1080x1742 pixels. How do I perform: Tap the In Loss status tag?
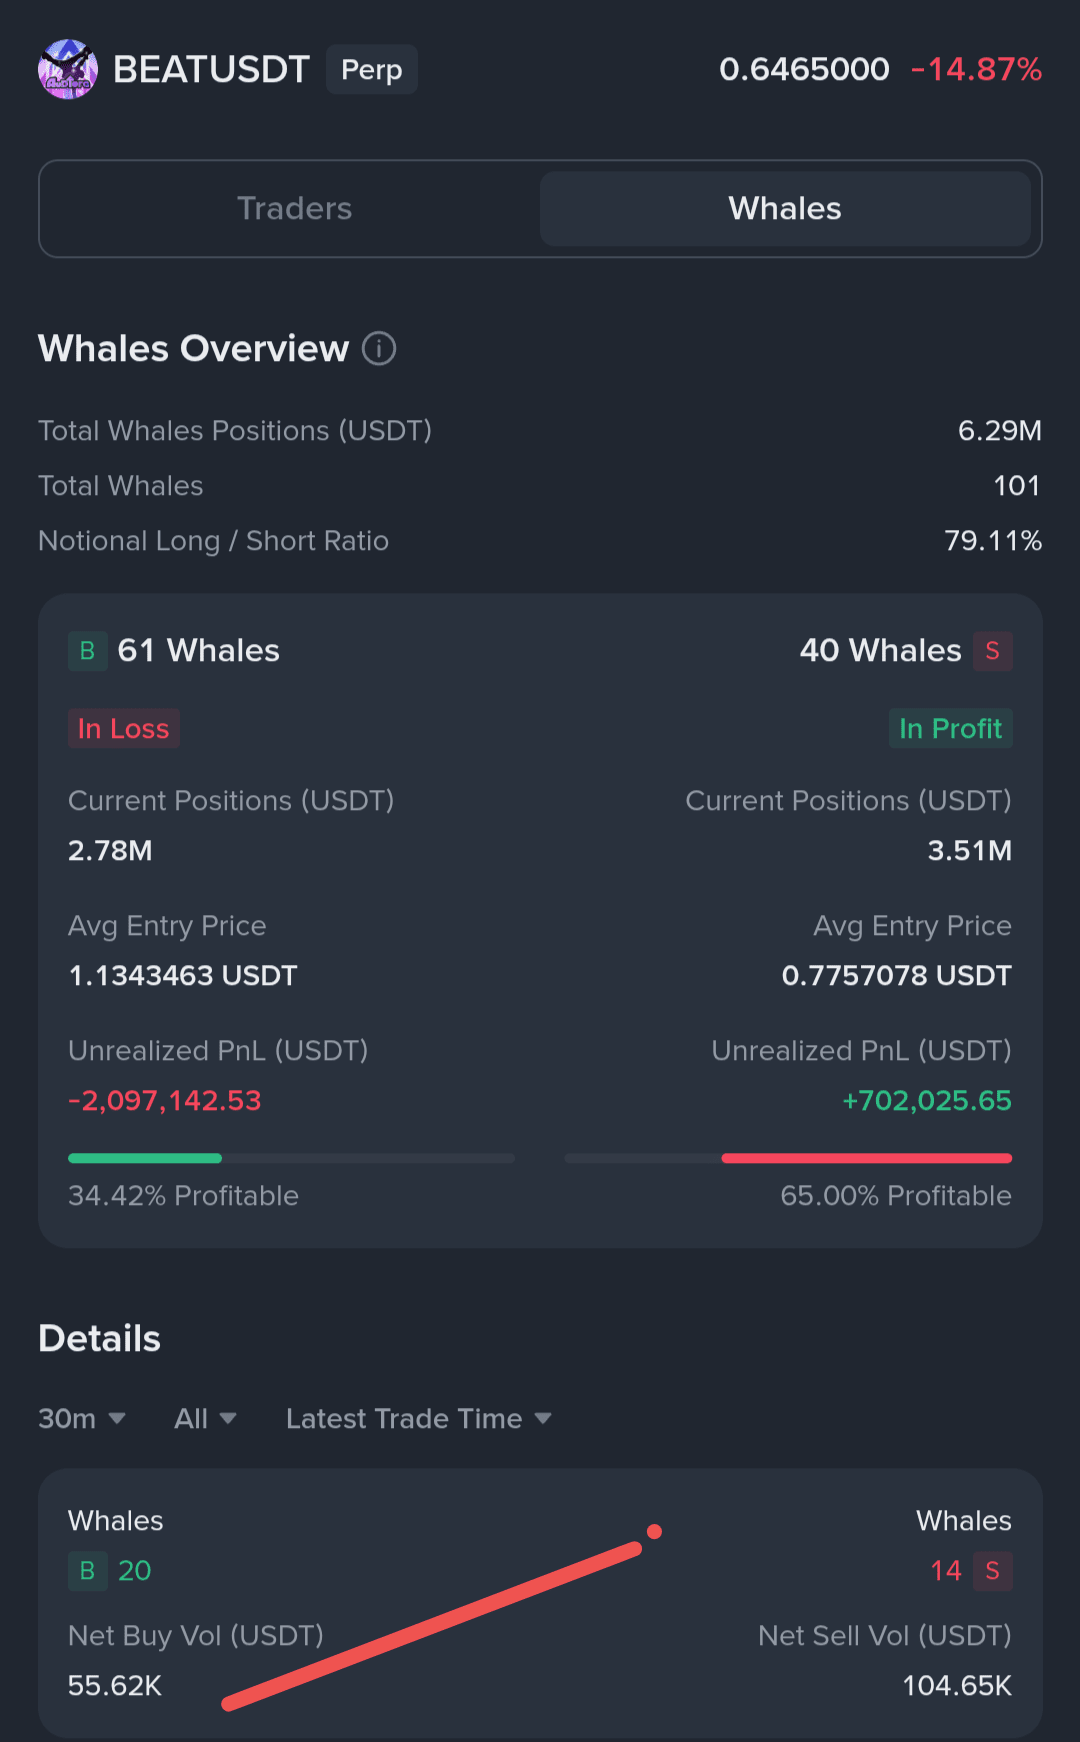[x=124, y=728]
